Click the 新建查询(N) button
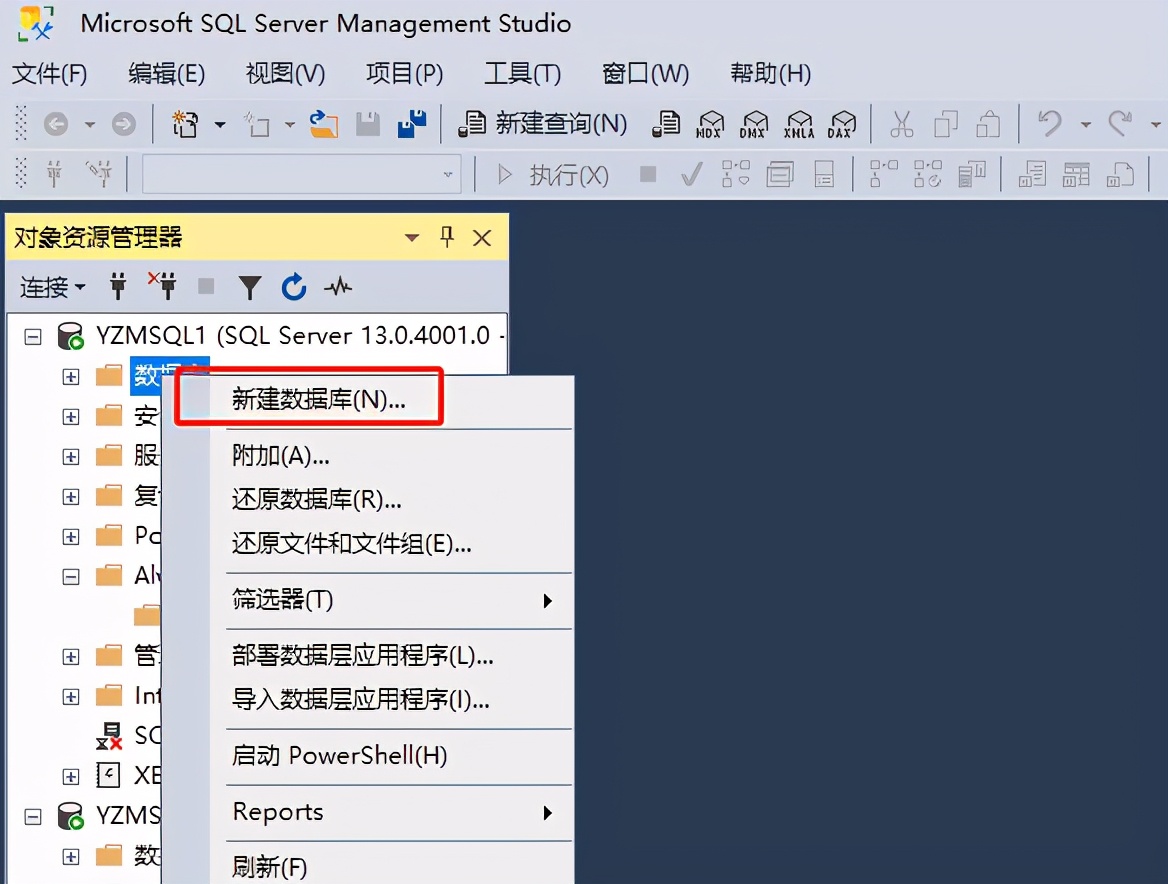This screenshot has height=884, width=1168. [542, 124]
